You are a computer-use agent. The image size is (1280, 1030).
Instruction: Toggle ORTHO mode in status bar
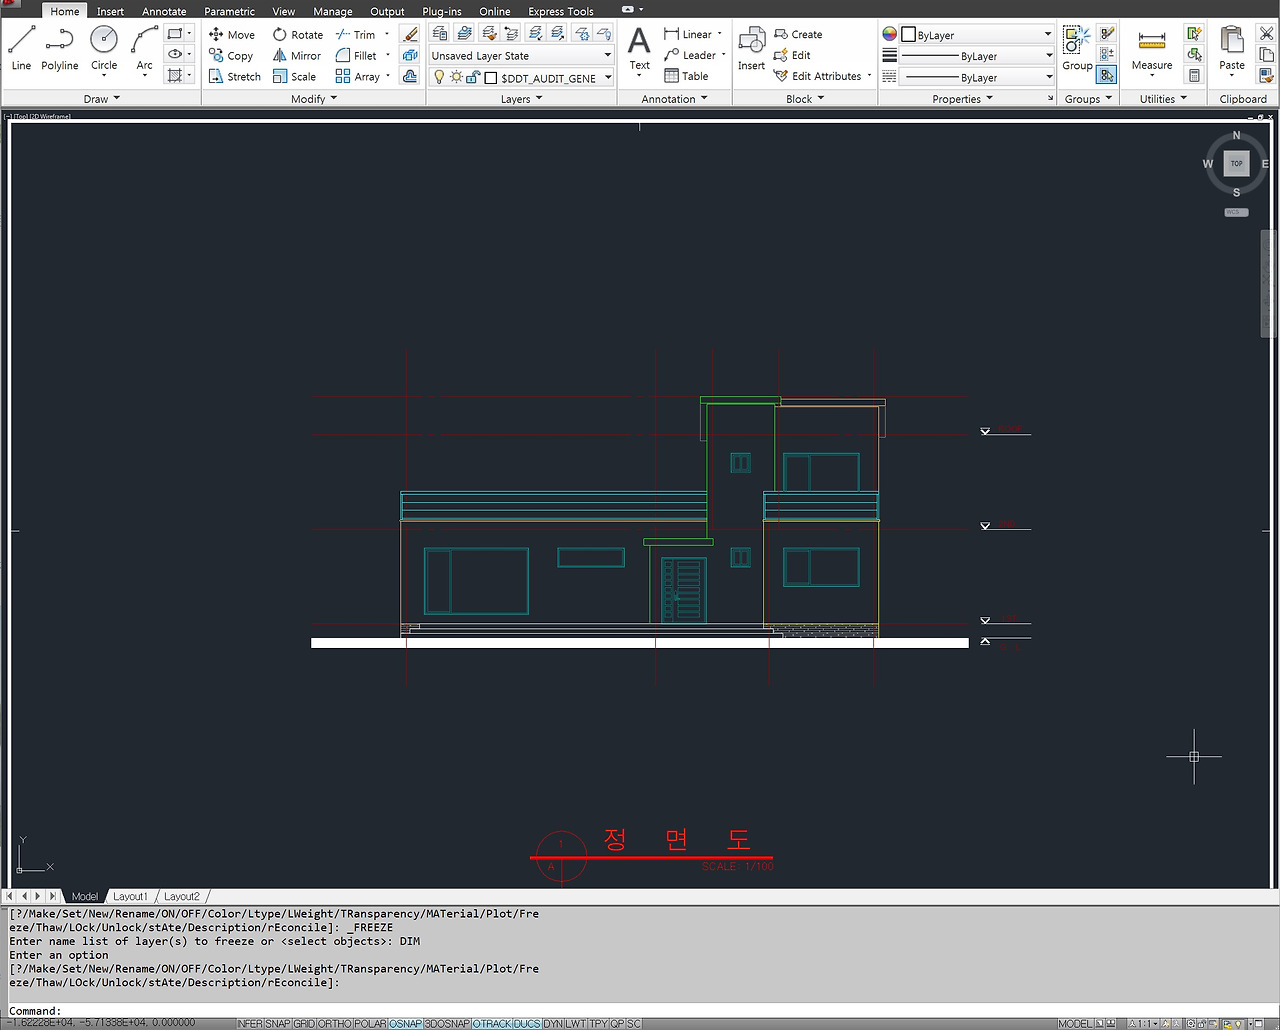(335, 1024)
